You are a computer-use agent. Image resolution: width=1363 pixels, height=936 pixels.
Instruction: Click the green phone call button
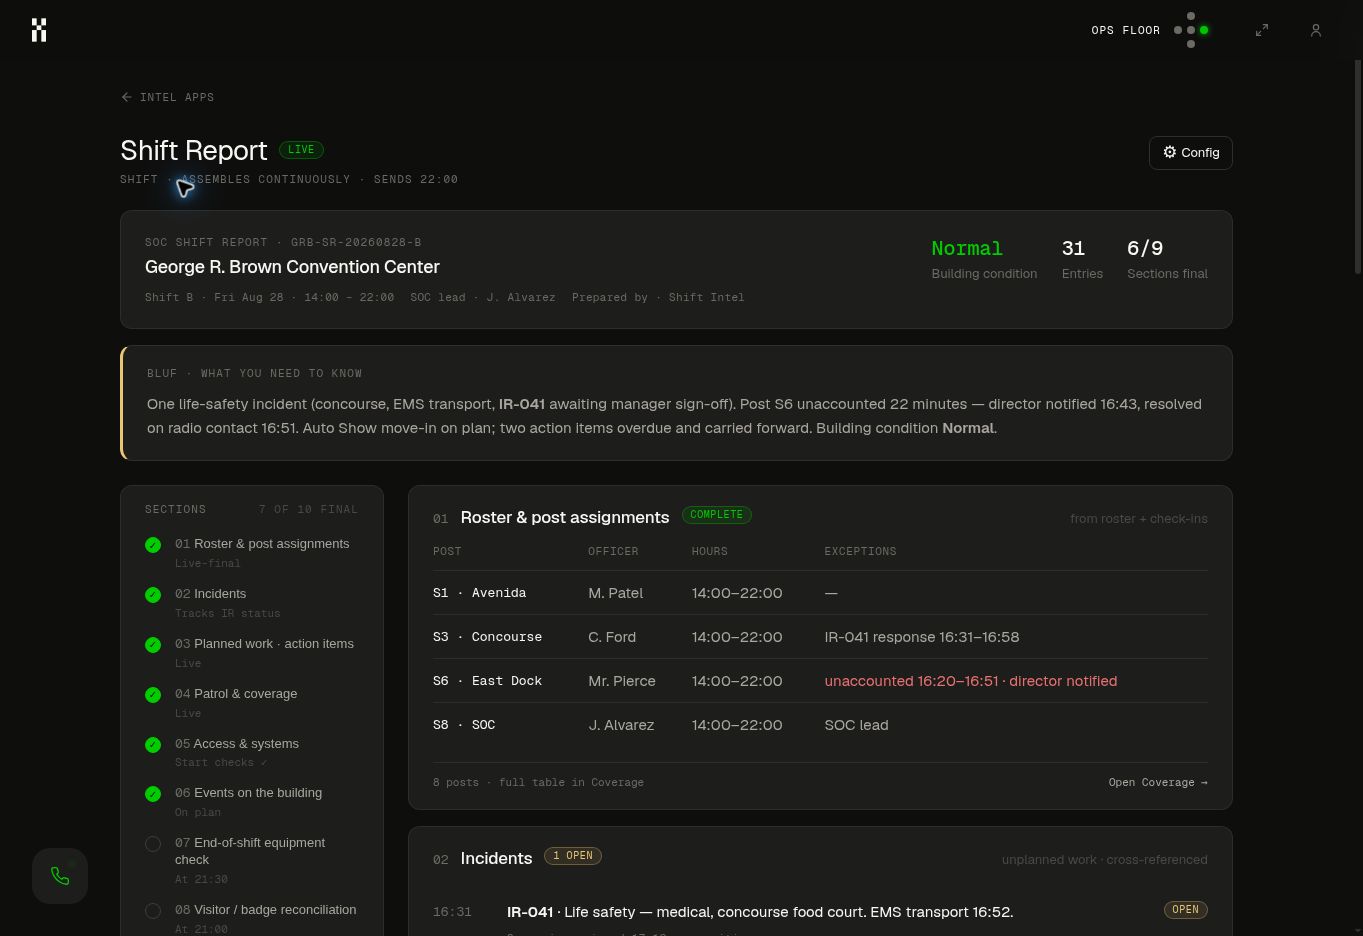(60, 876)
